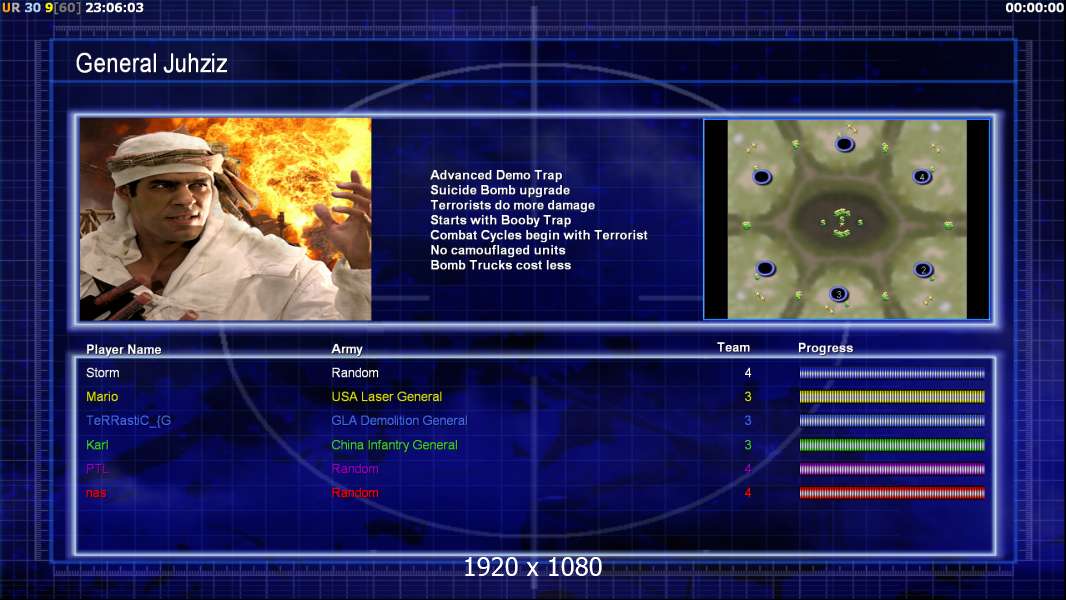
Task: Click the 'Team' column header
Action: pos(734,347)
